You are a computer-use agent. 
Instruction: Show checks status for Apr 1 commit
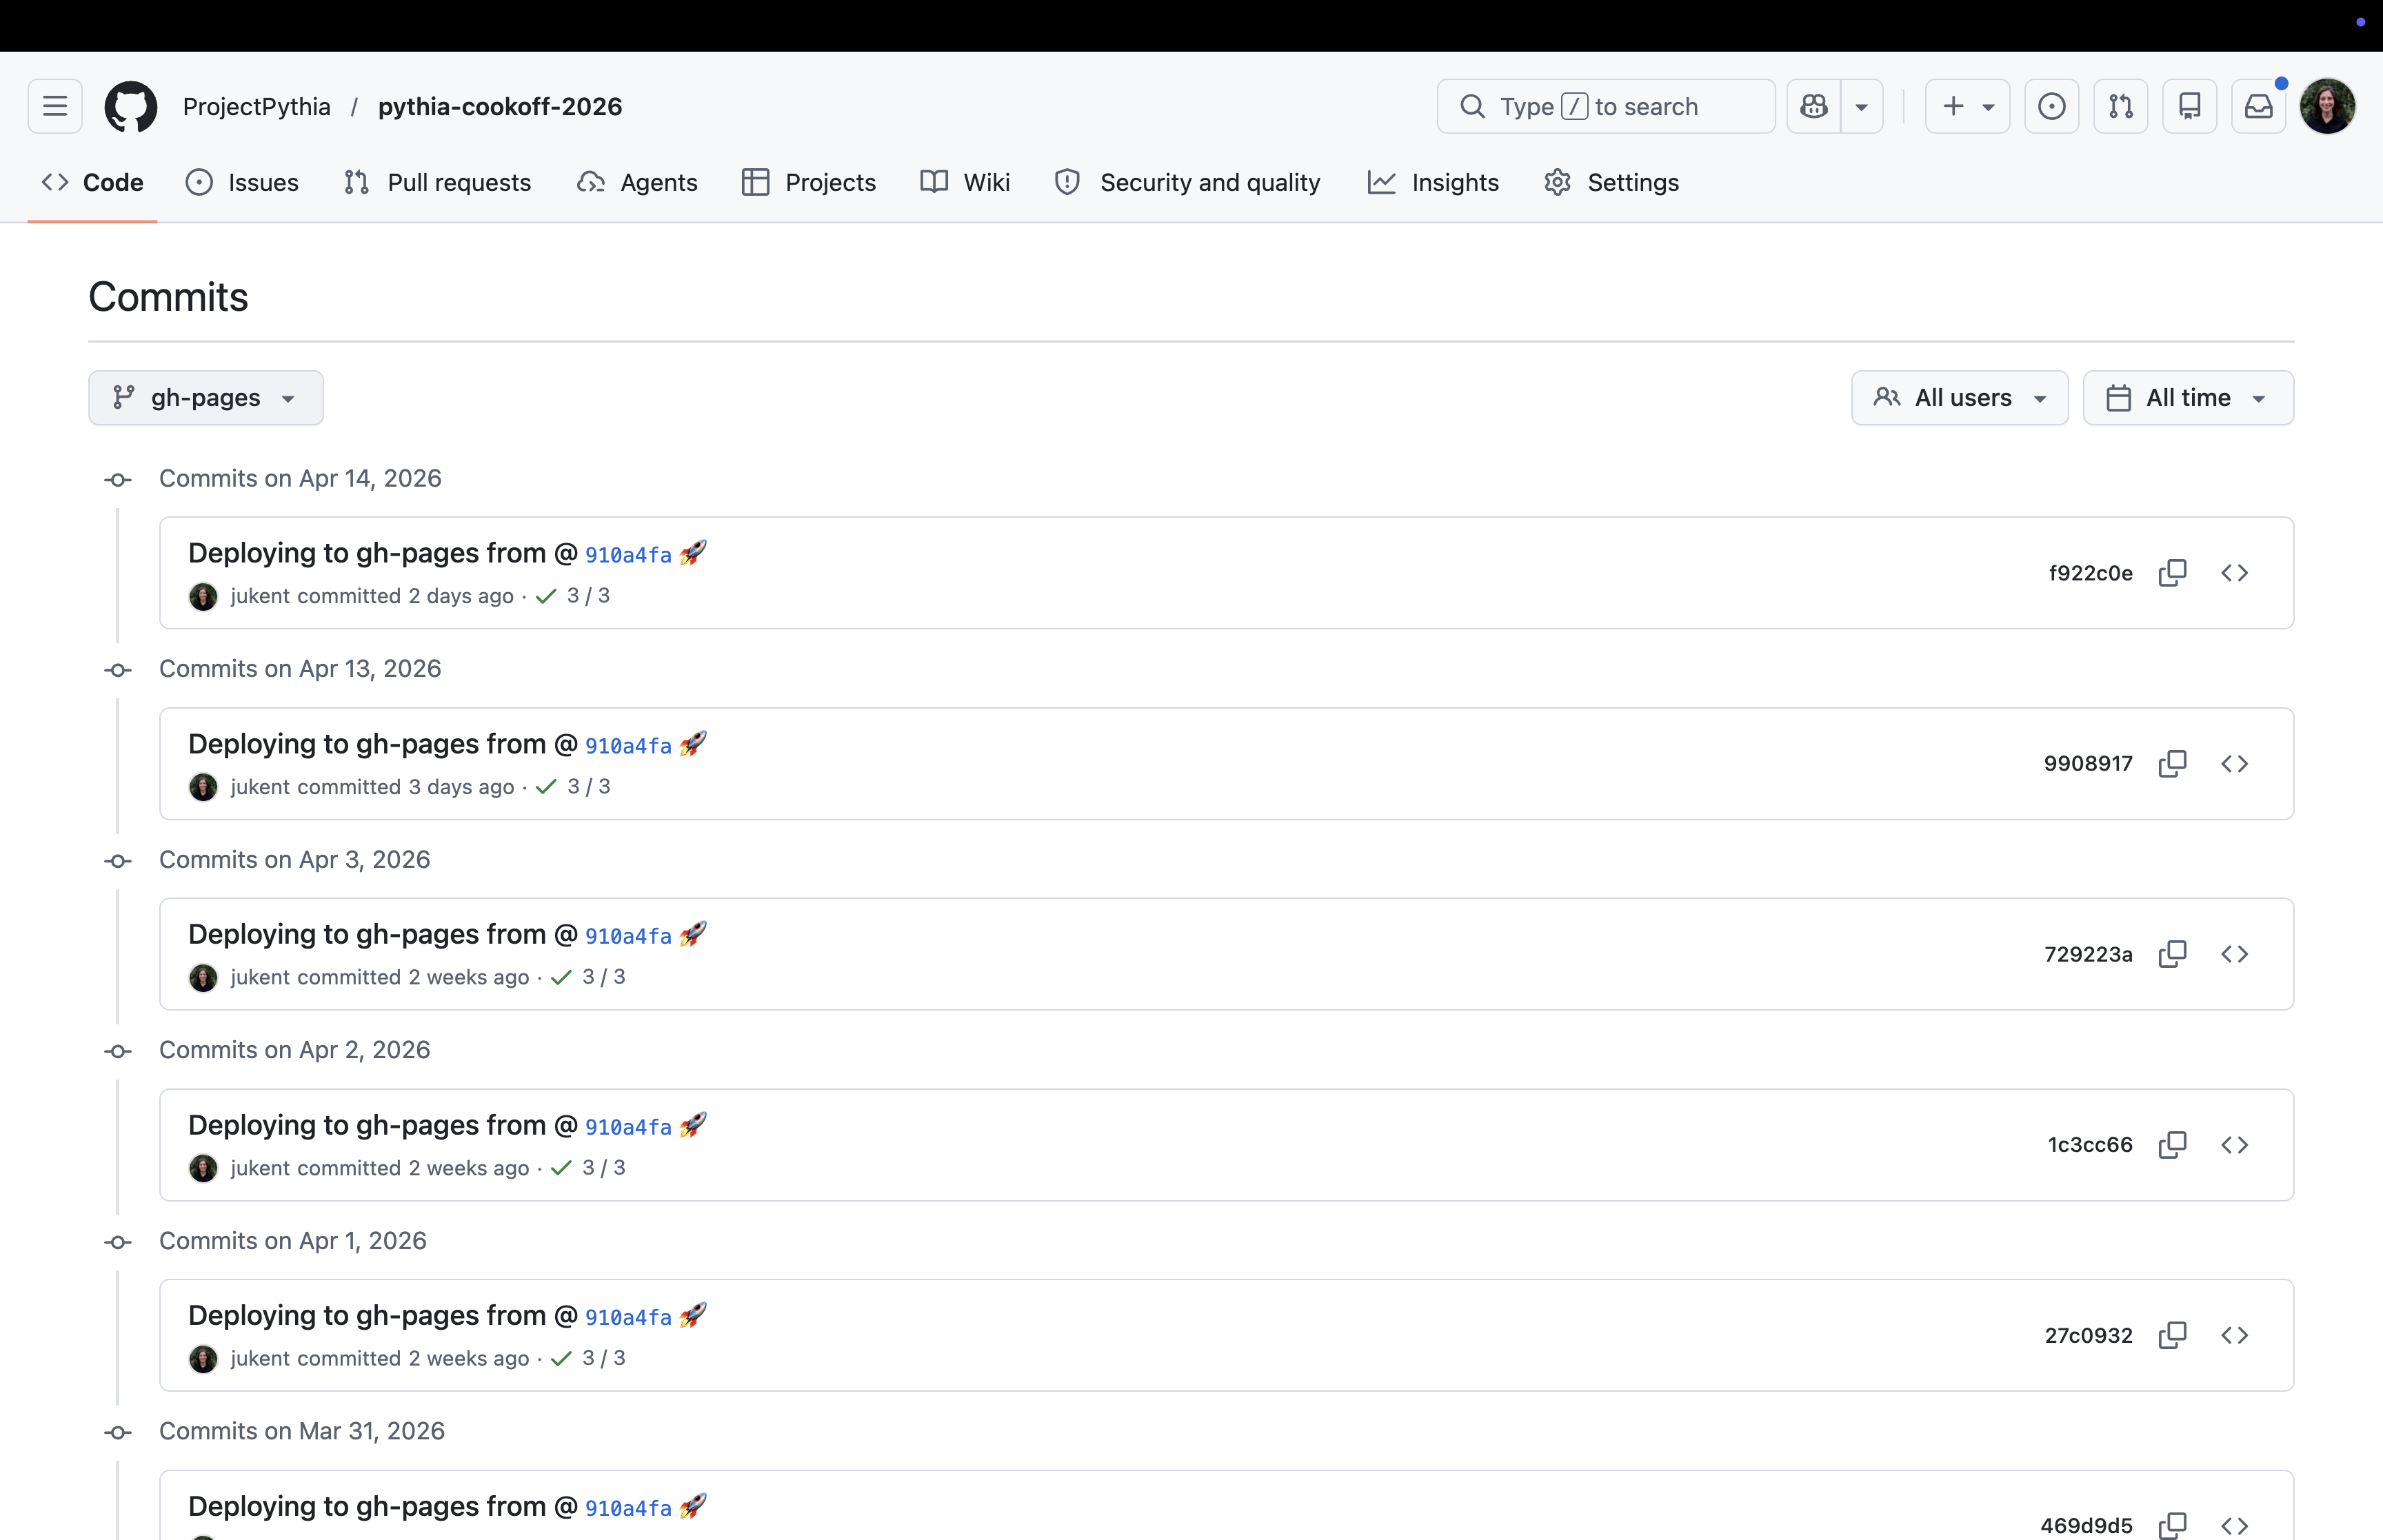588,1358
